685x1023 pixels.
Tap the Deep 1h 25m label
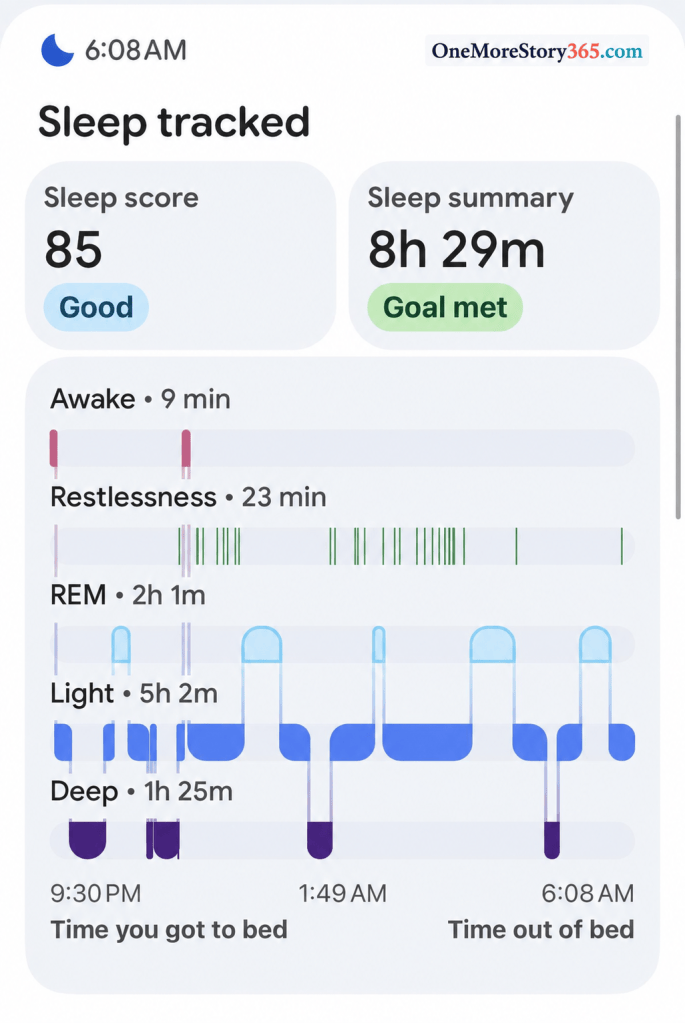click(142, 791)
